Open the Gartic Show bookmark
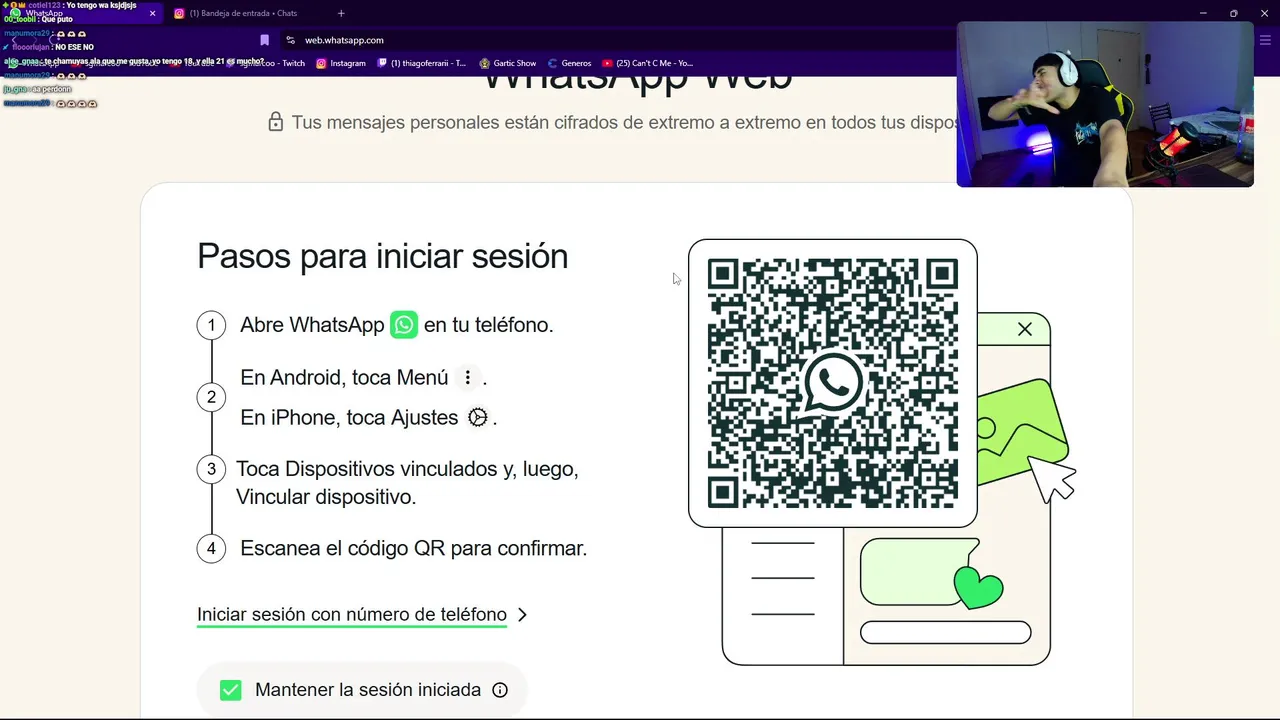 (x=508, y=63)
